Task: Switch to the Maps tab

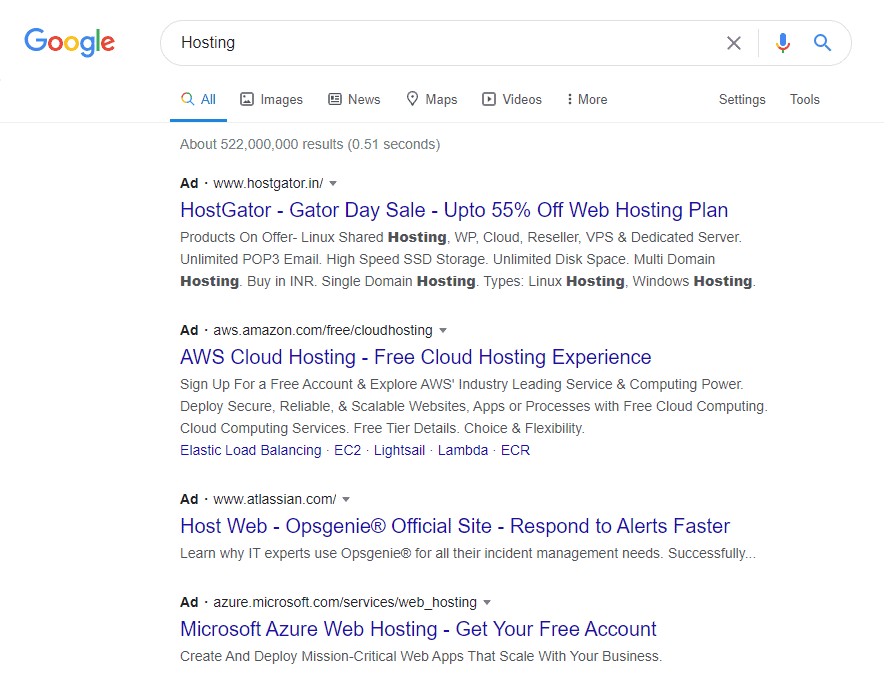Action: tap(431, 100)
